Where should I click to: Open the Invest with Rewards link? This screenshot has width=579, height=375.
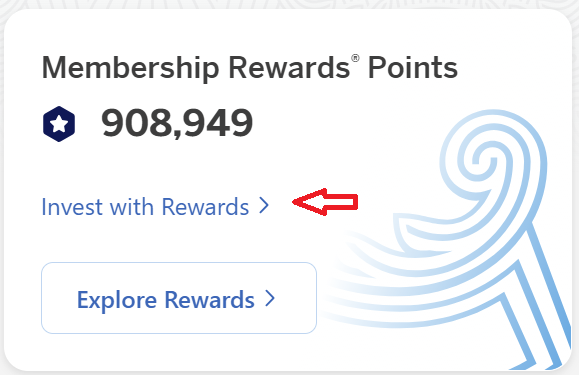pyautogui.click(x=155, y=206)
